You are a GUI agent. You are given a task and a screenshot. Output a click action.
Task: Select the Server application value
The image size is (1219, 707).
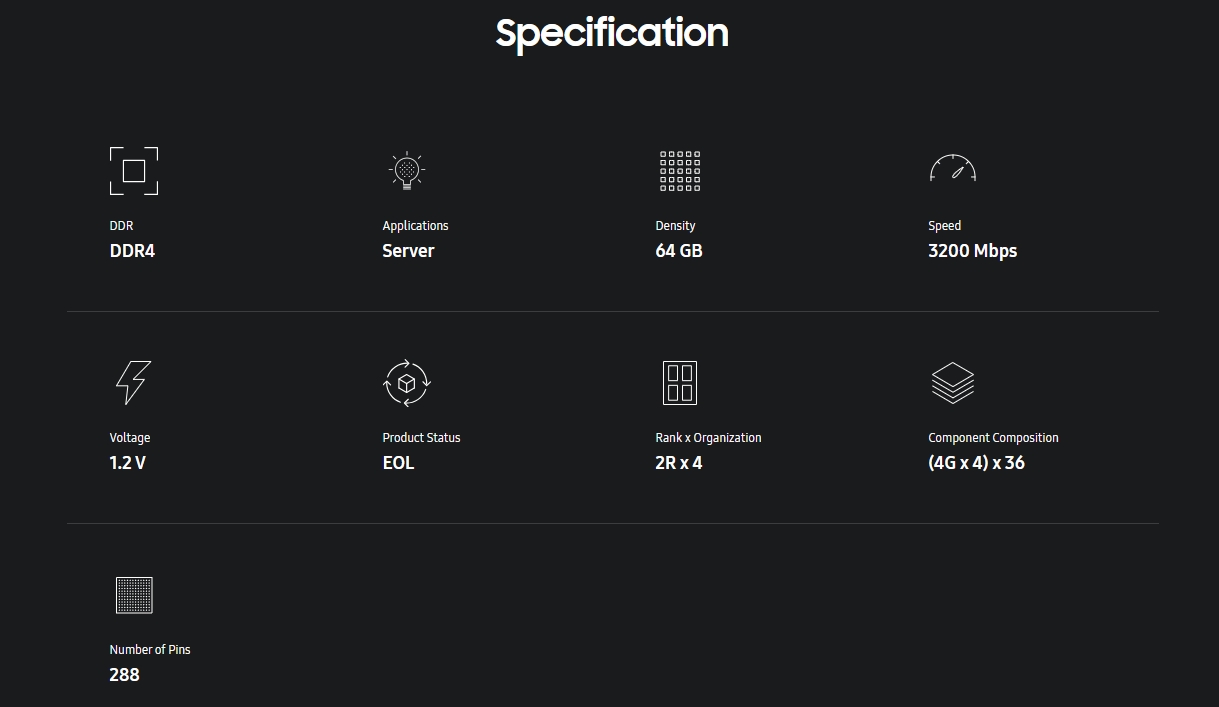[x=408, y=251]
